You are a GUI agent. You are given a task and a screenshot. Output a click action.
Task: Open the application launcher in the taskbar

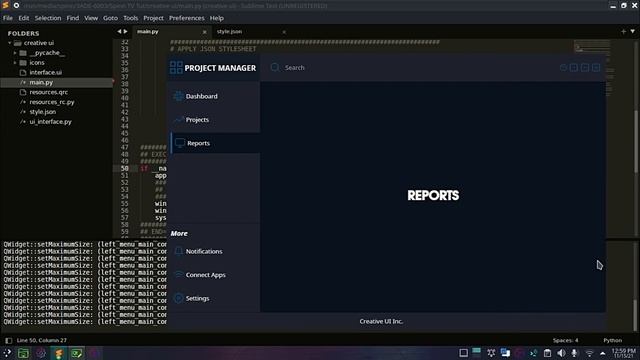coord(7,353)
